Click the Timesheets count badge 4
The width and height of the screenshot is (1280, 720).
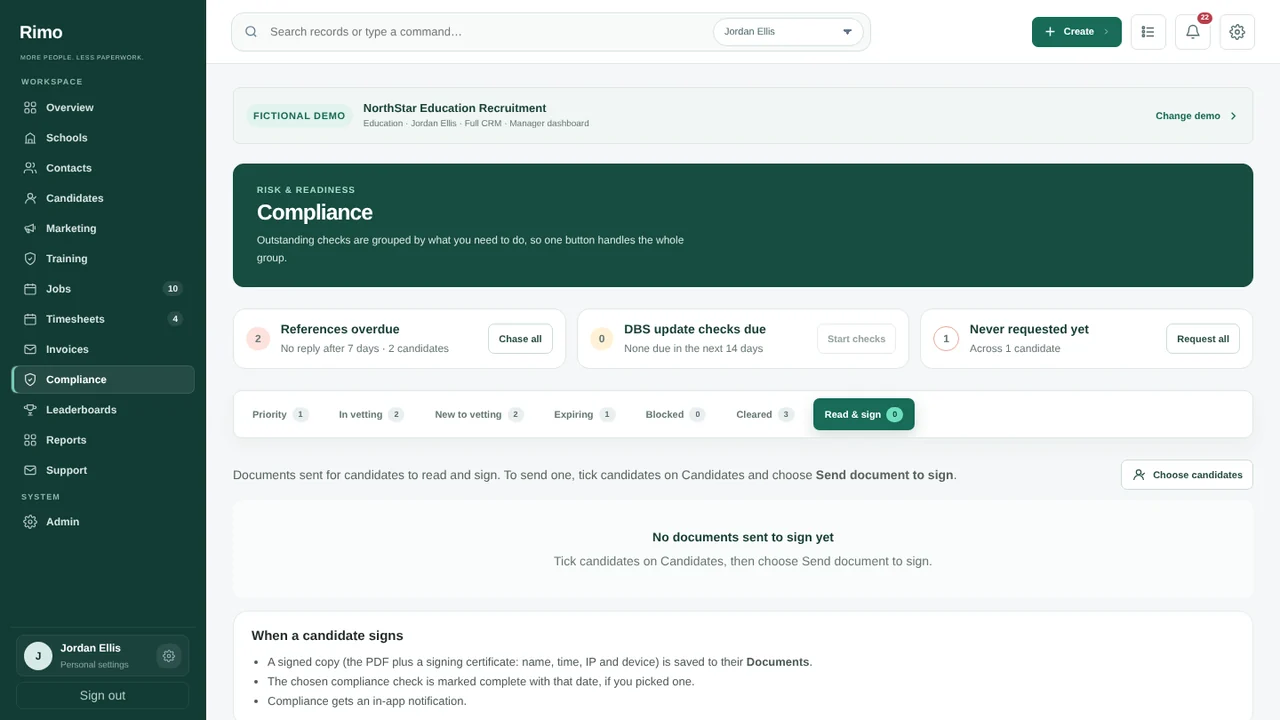[x=175, y=319]
